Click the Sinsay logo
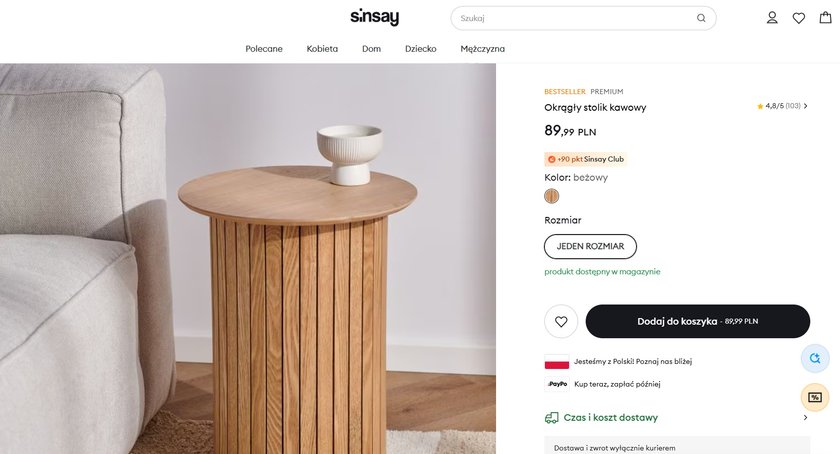Viewport: 840px width, 454px height. [374, 17]
